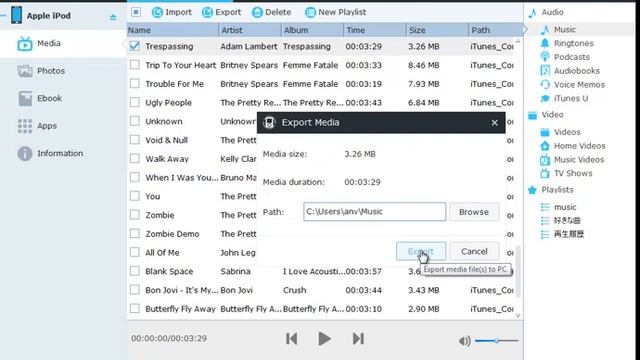Open the Voice Memos category
This screenshot has height=360, width=640.
click(579, 85)
